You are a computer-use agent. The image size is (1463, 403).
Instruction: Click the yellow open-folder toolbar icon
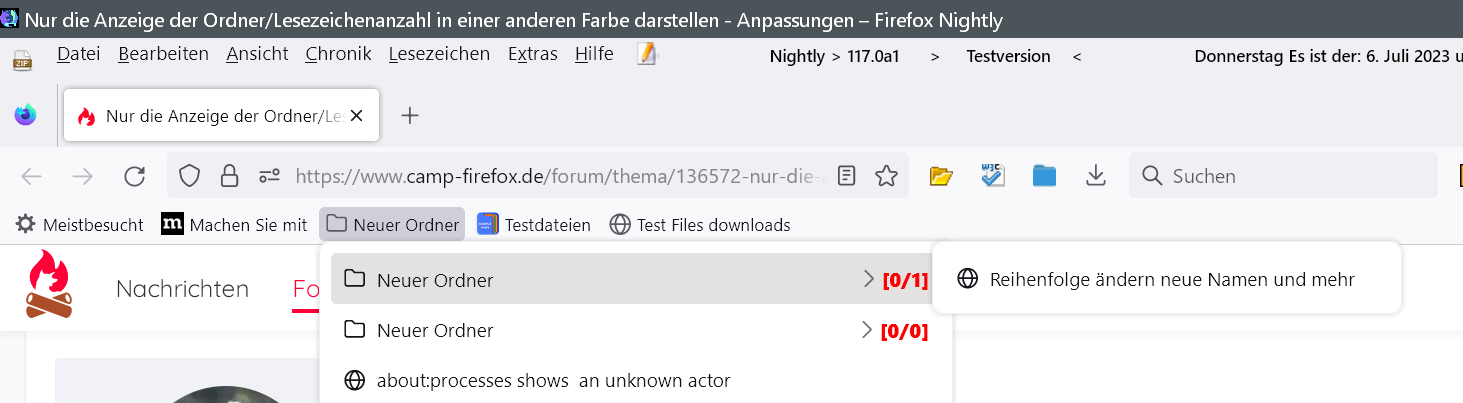[x=940, y=177]
